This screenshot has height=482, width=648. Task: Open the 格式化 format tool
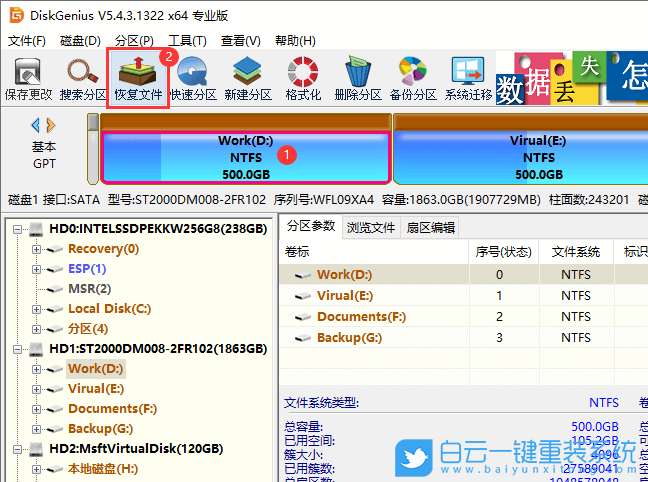pos(303,79)
